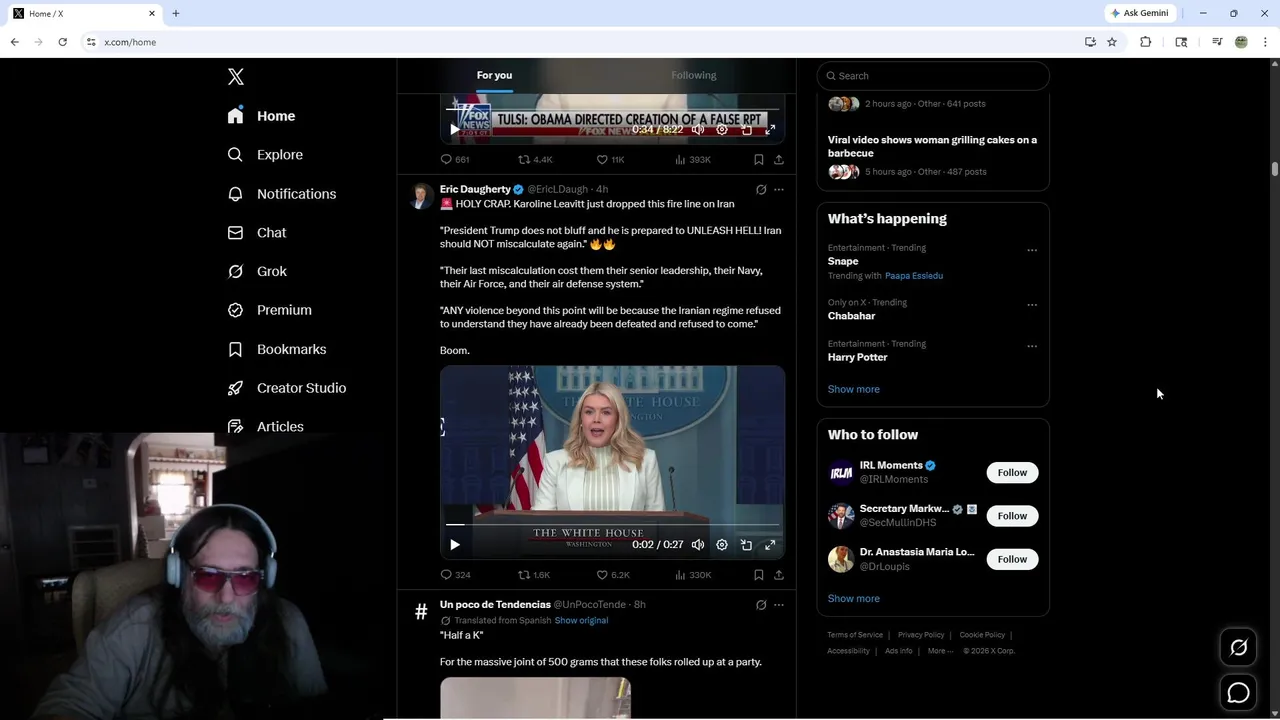Screen dimensions: 1280x720
Task: Switch to the For you tab
Action: tap(494, 75)
